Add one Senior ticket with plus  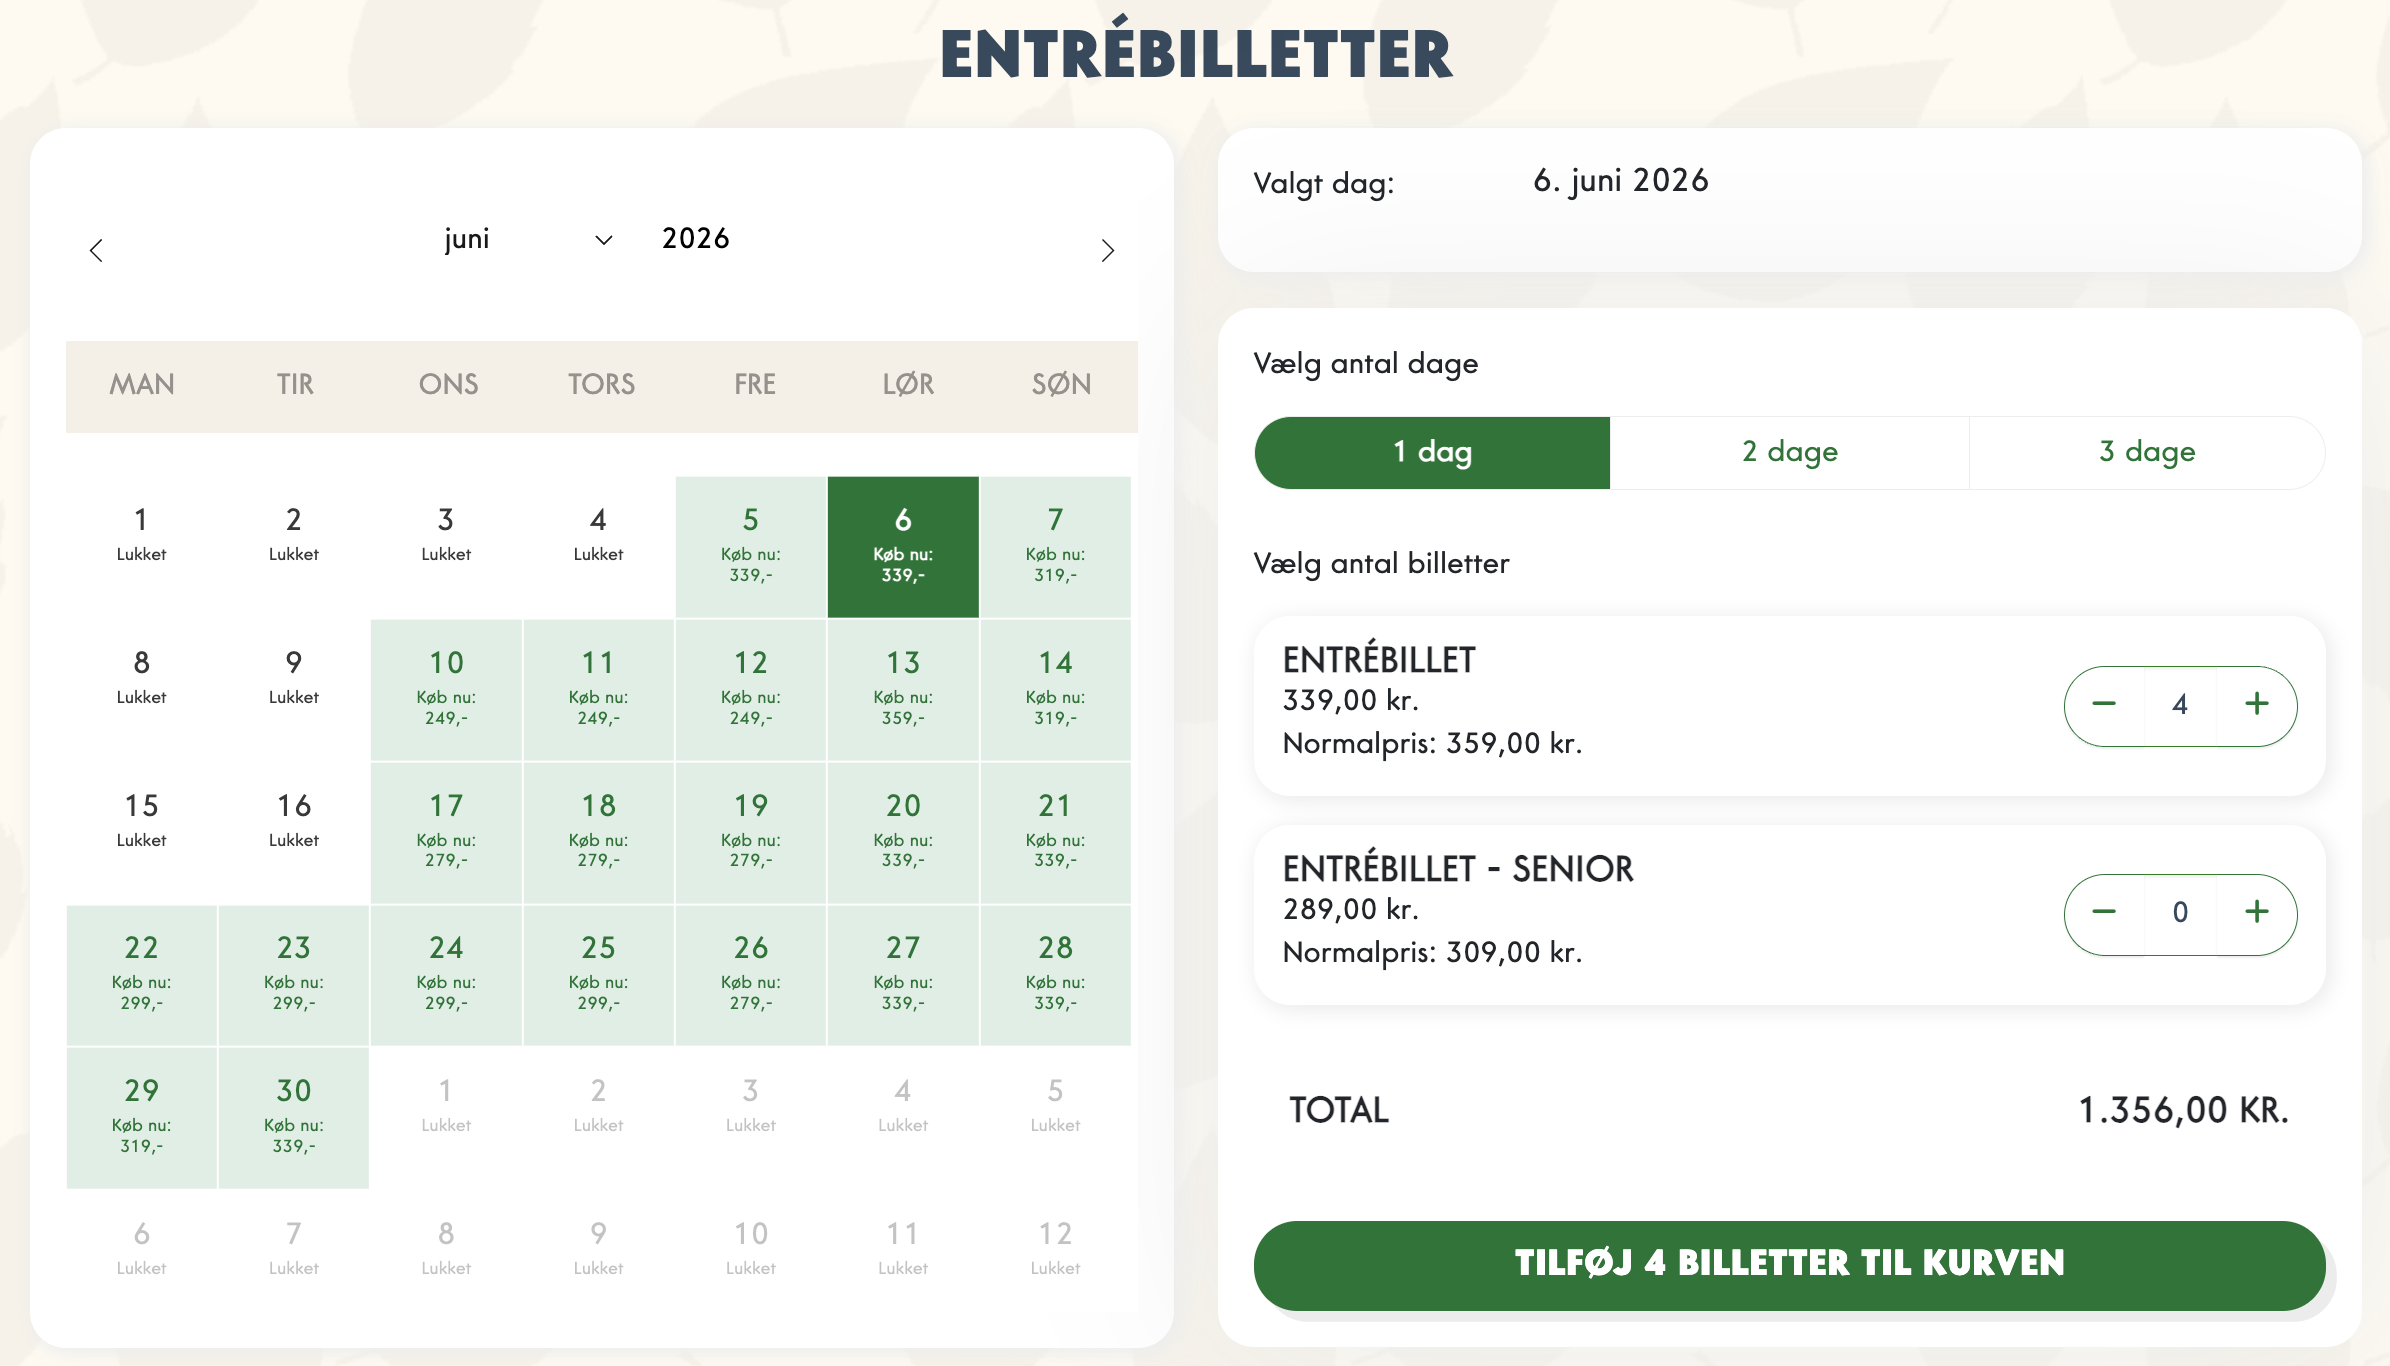click(2256, 913)
